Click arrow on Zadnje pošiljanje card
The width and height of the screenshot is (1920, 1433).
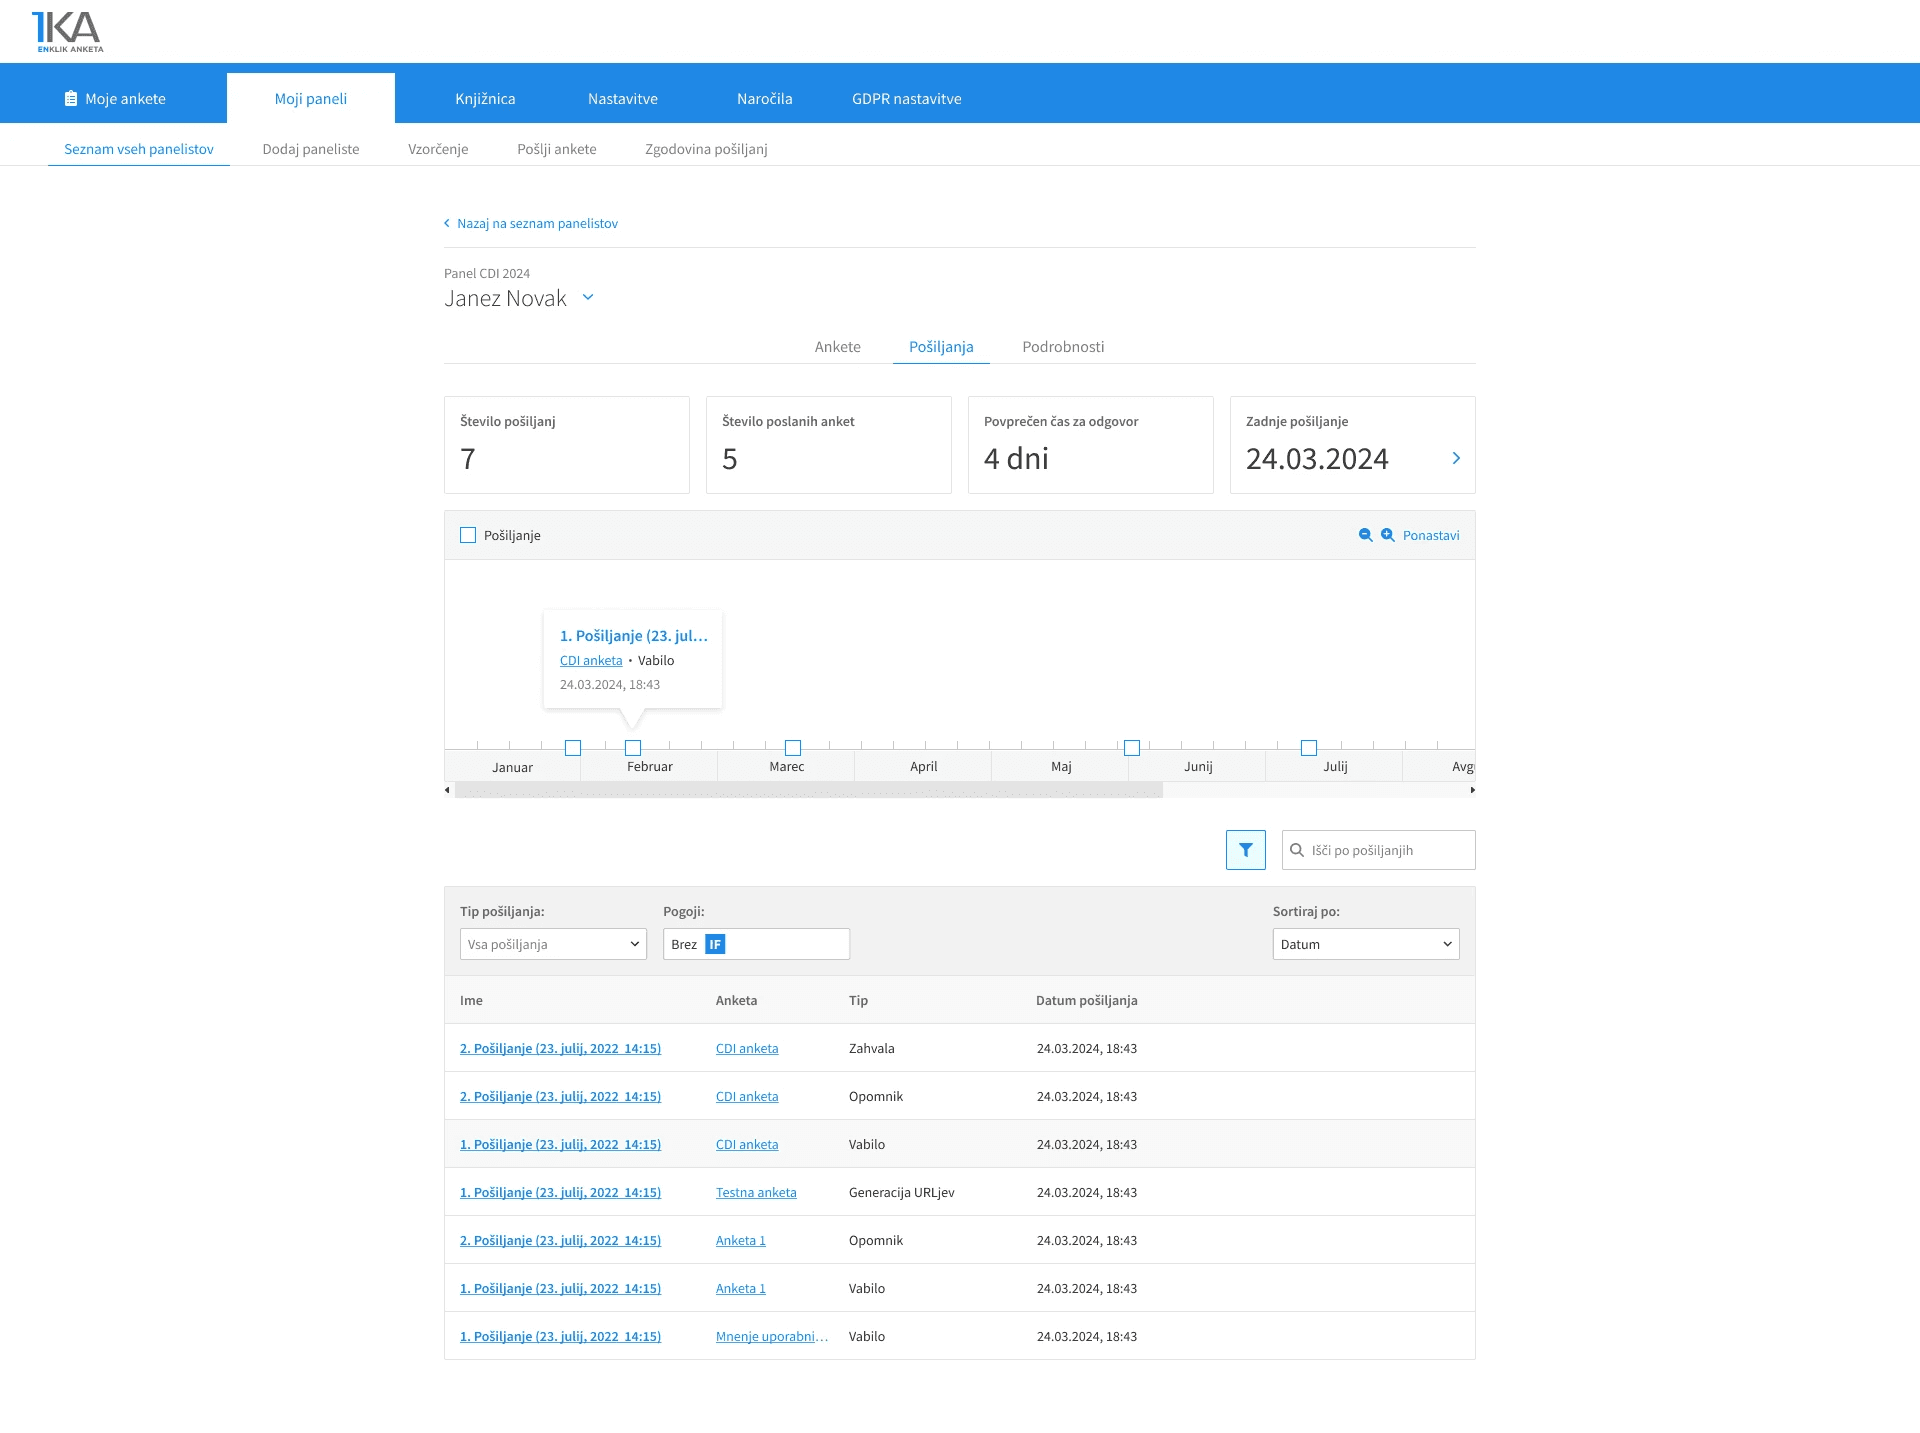point(1456,458)
